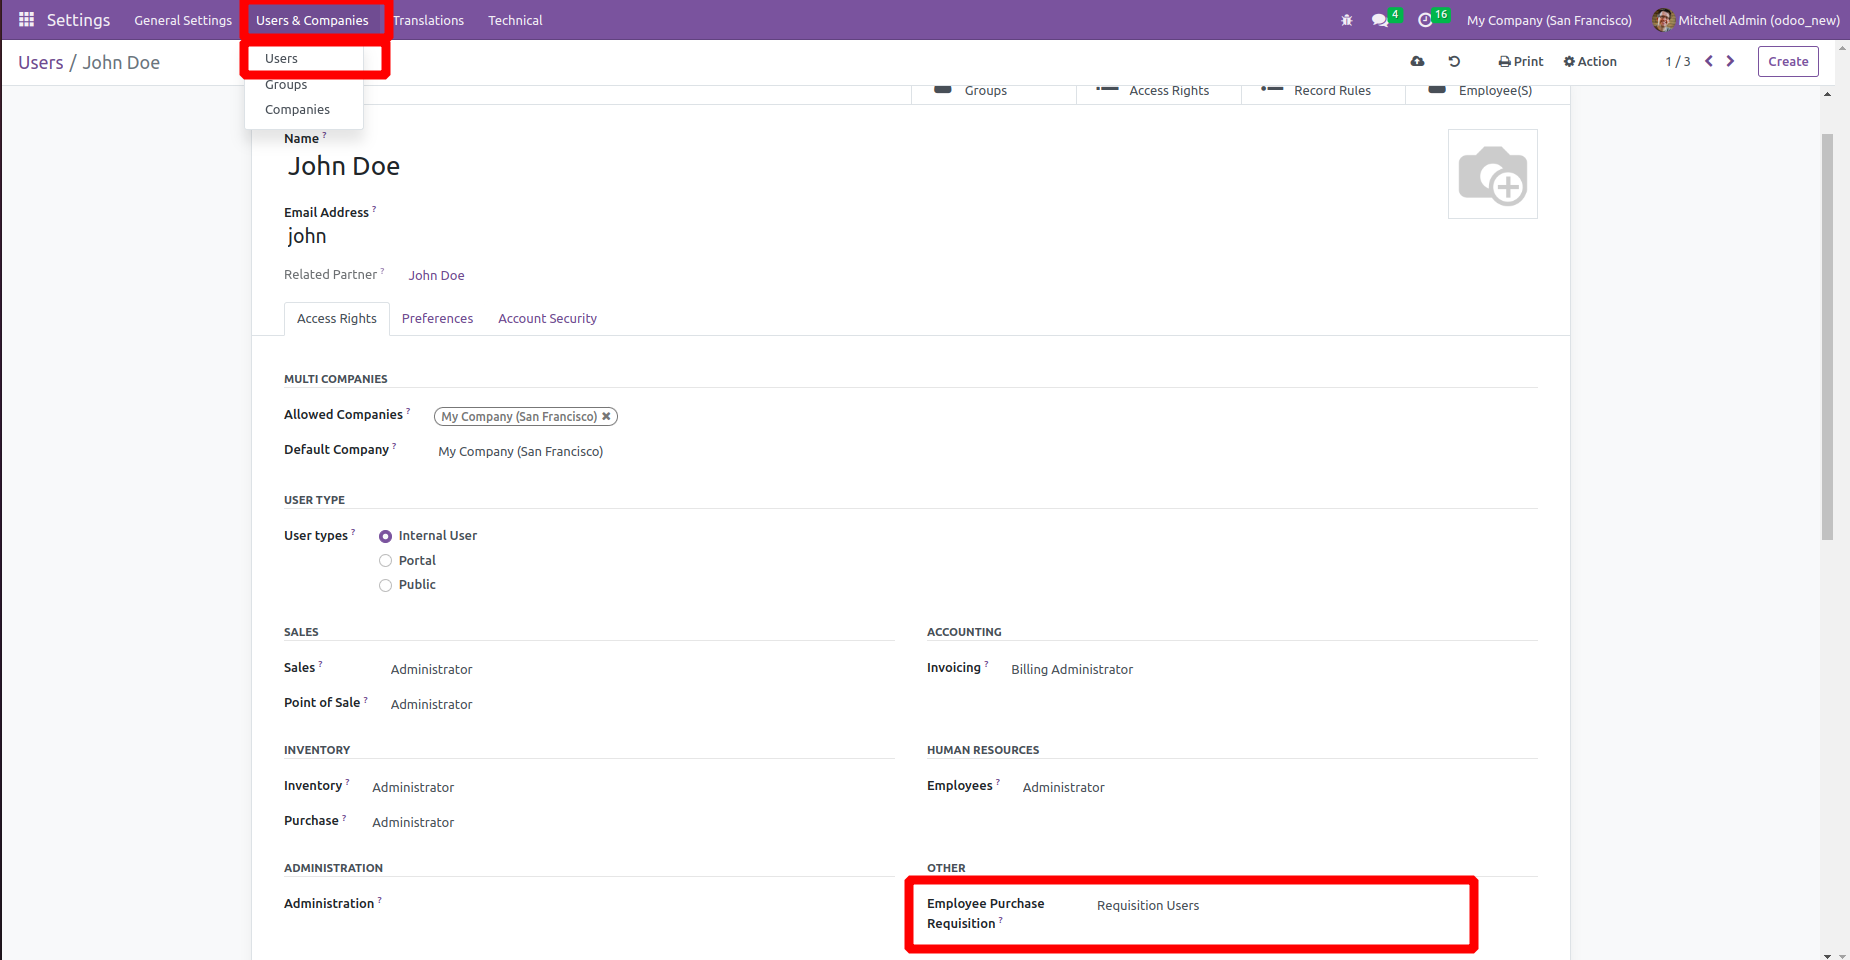Open the John Doe related partner link
Screen dimensions: 1850x960
(x=436, y=275)
